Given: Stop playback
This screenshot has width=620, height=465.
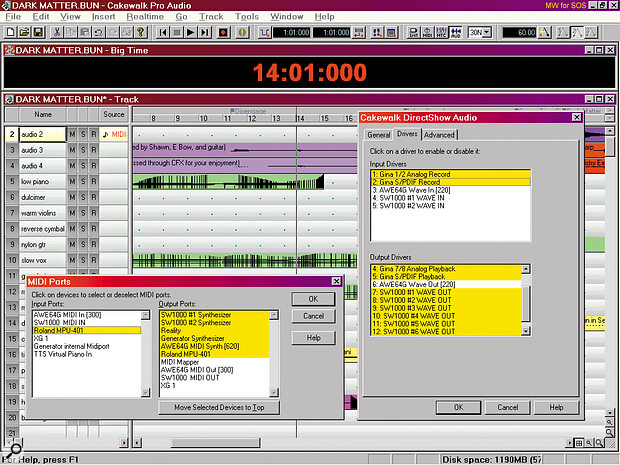Looking at the screenshot, I should click(177, 32).
